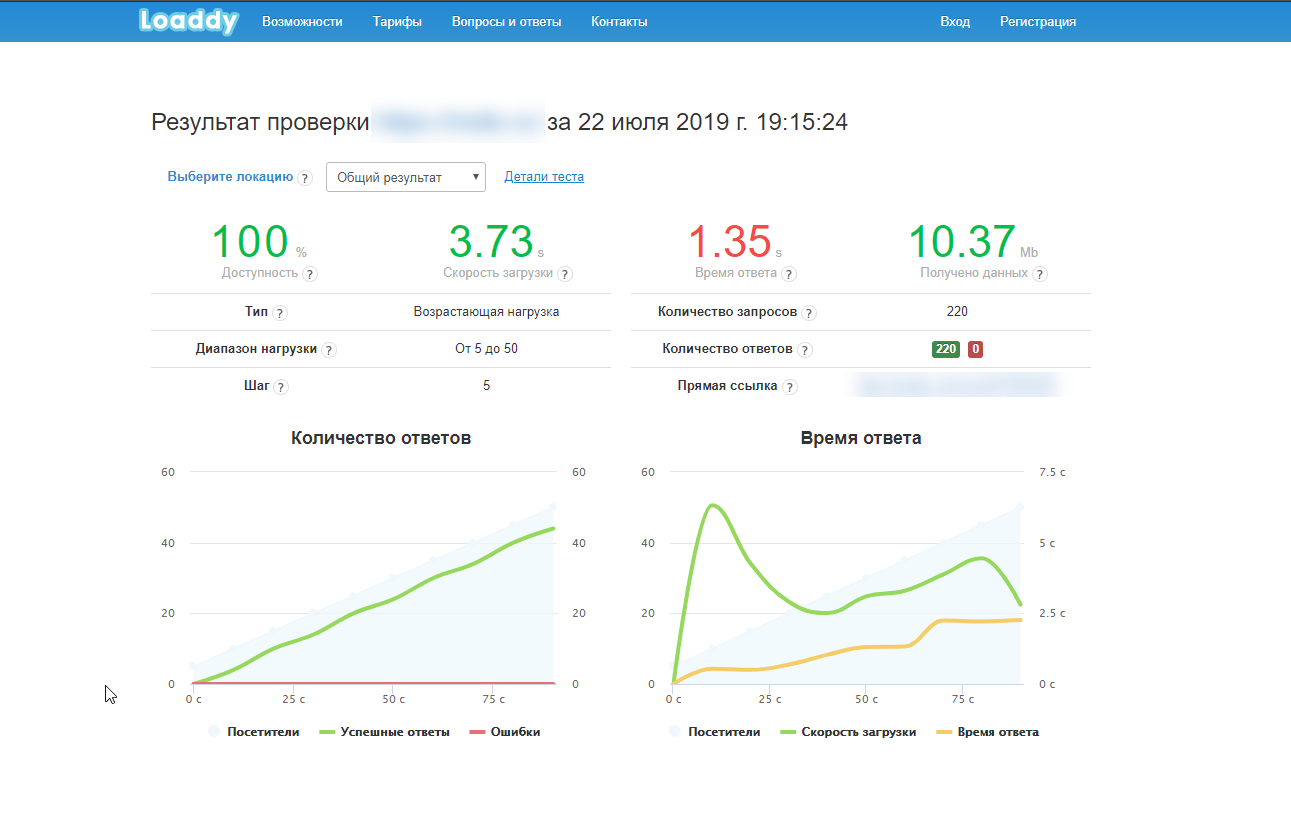Click the 3.73 s load speed value
Viewport: 1291px width, 823px height.
click(x=497, y=244)
